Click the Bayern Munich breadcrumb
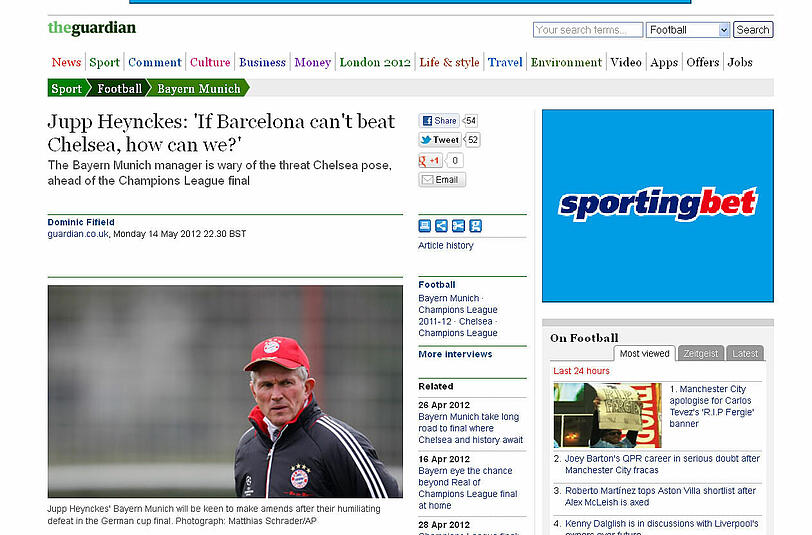Viewport: 812px width, 535px height. tap(199, 89)
